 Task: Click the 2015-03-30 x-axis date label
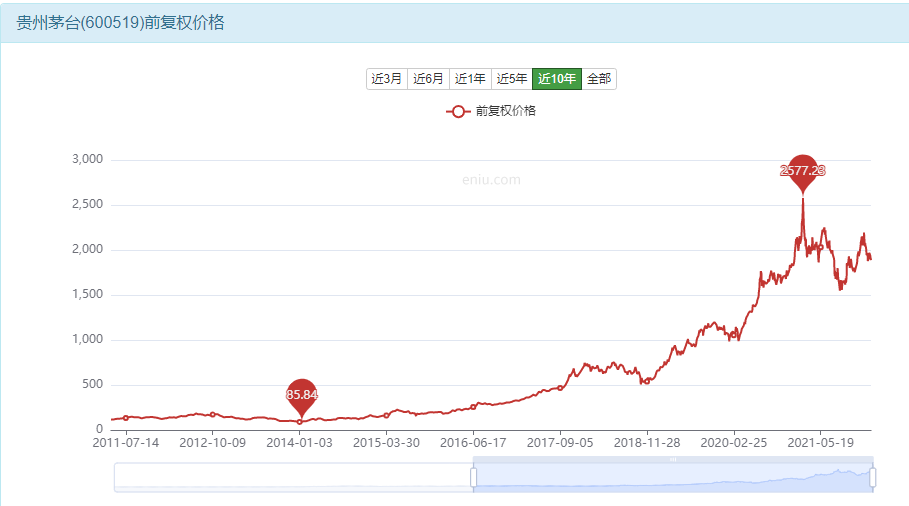click(x=387, y=443)
